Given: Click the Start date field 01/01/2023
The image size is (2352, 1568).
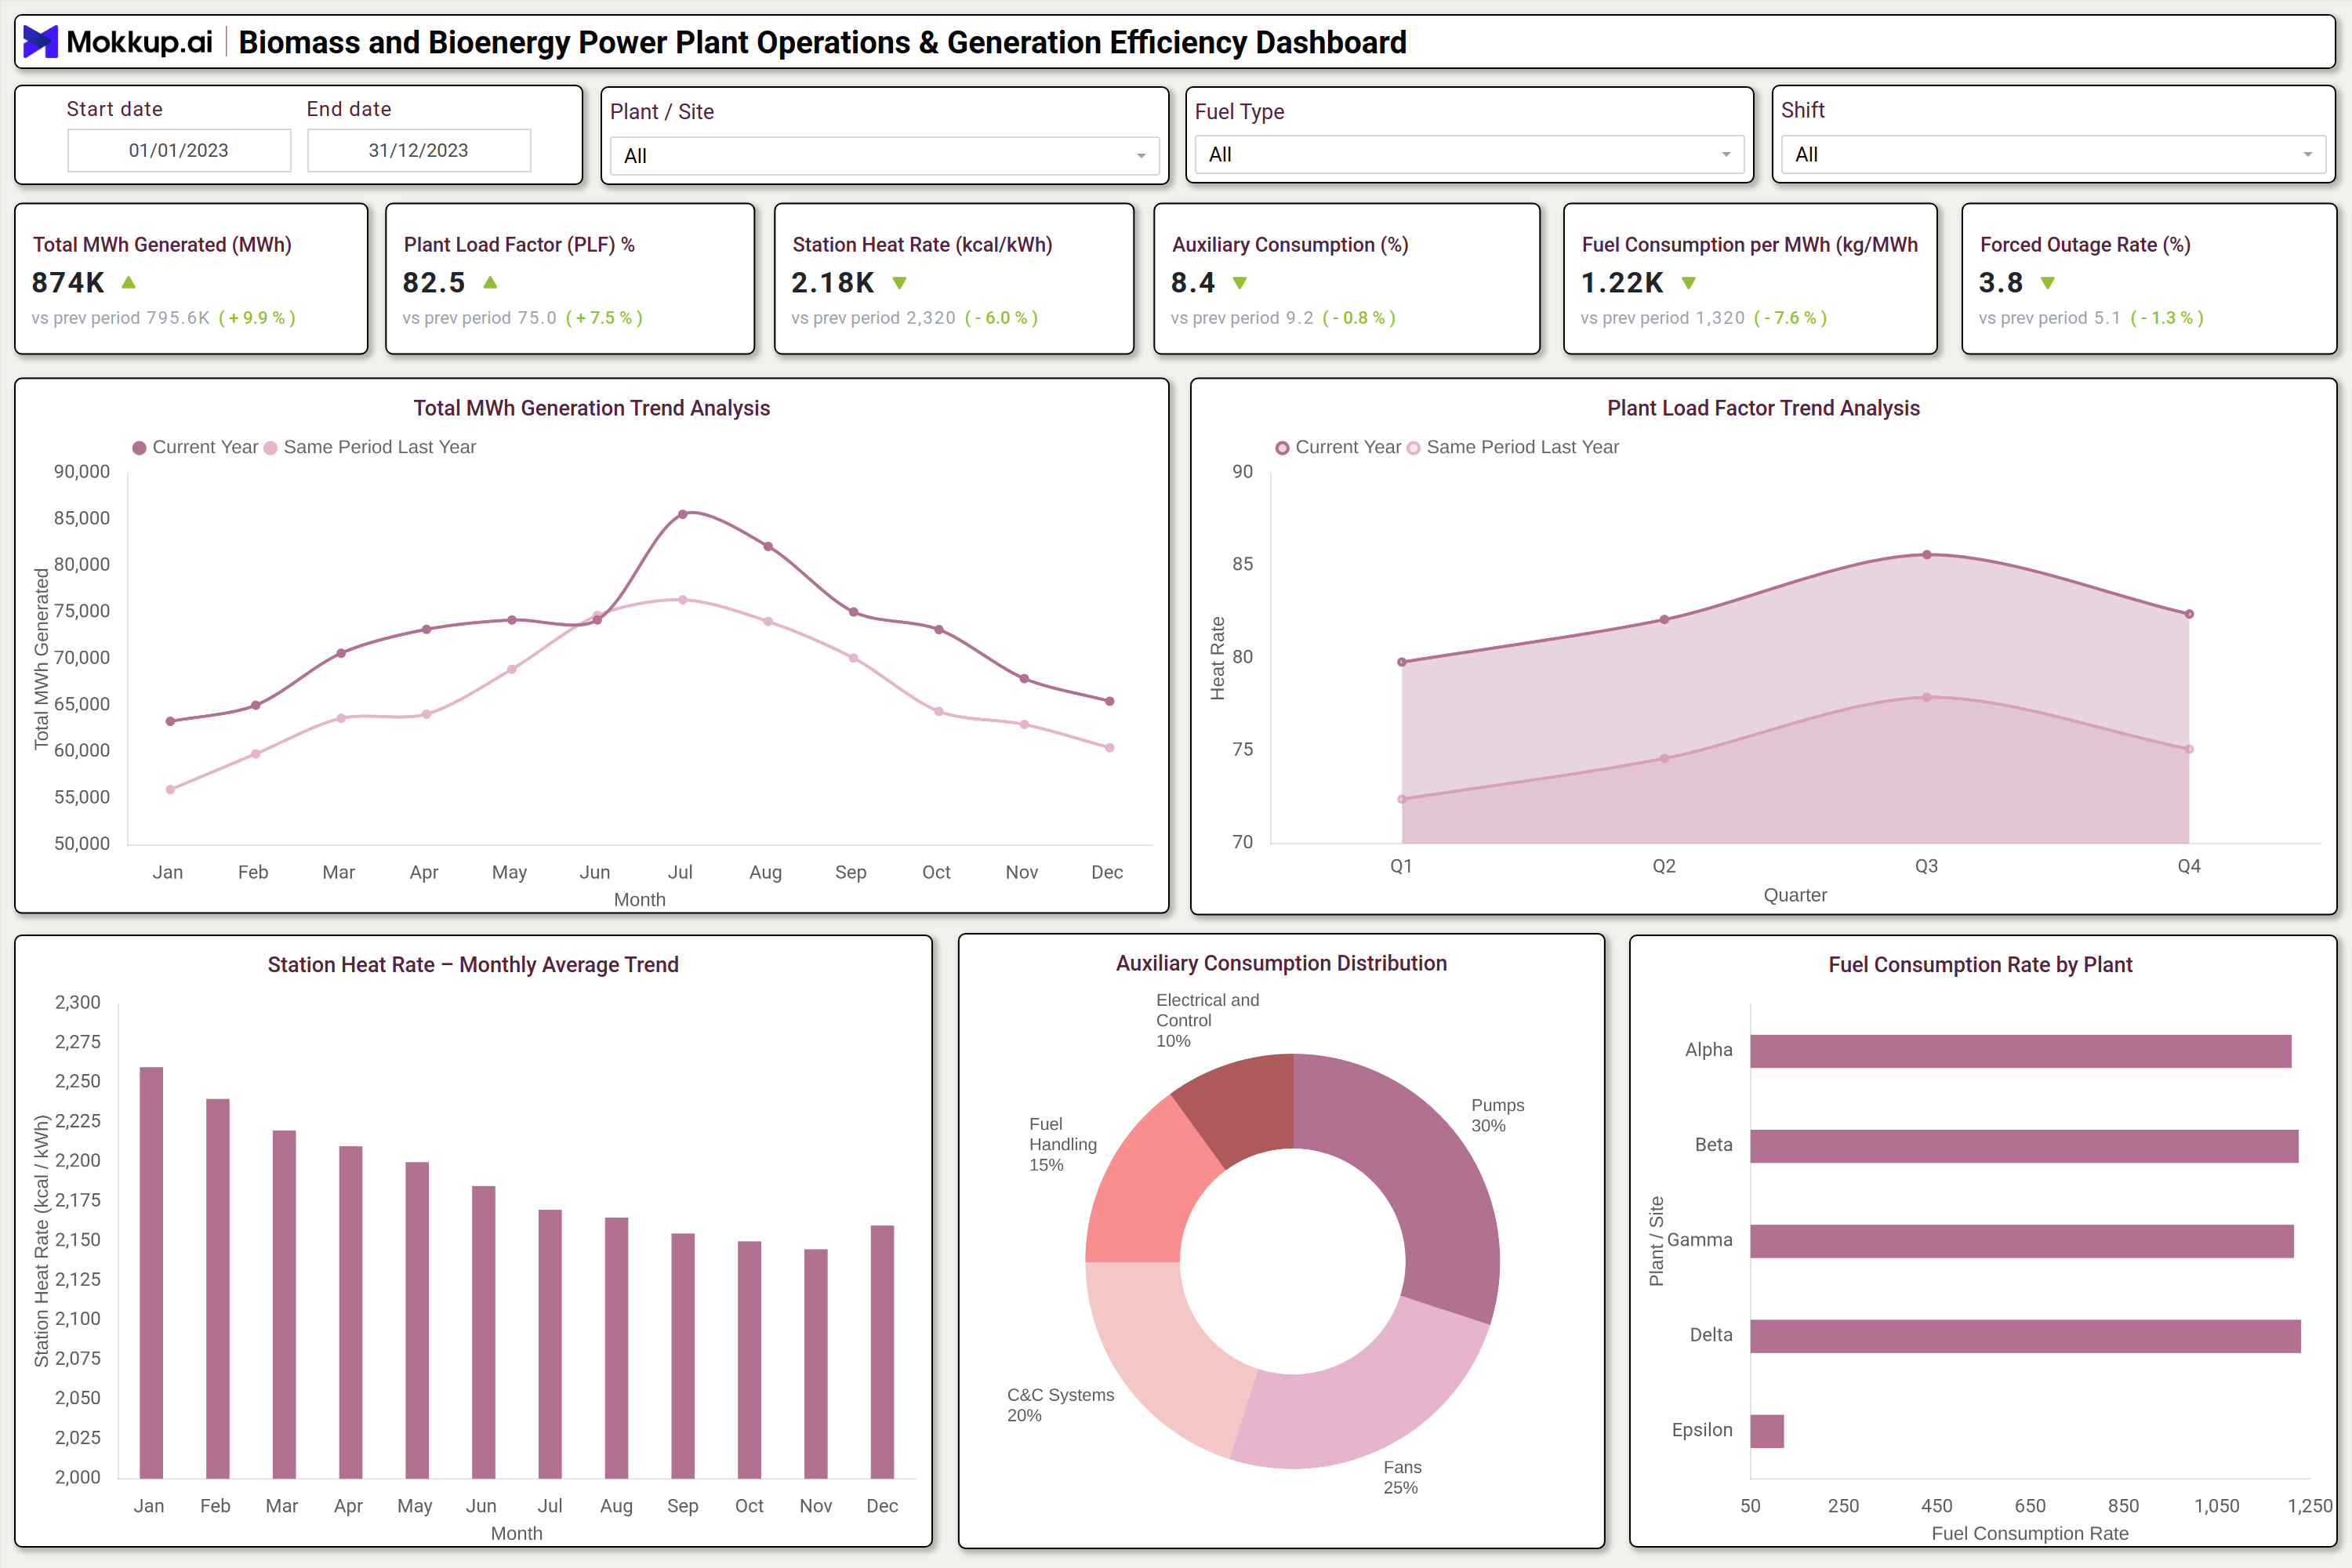Looking at the screenshot, I should pos(179,150).
